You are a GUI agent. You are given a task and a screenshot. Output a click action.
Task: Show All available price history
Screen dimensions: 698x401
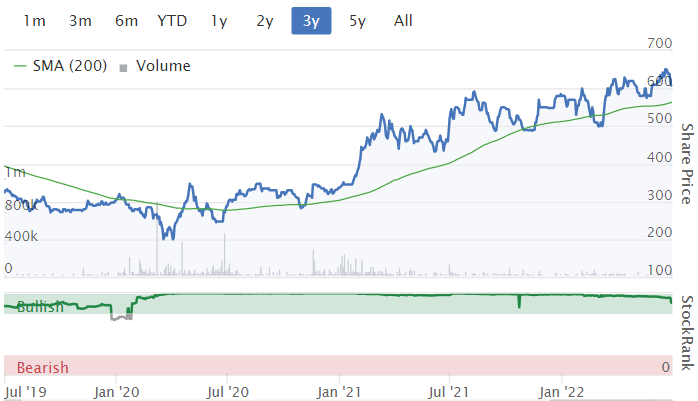click(x=403, y=20)
